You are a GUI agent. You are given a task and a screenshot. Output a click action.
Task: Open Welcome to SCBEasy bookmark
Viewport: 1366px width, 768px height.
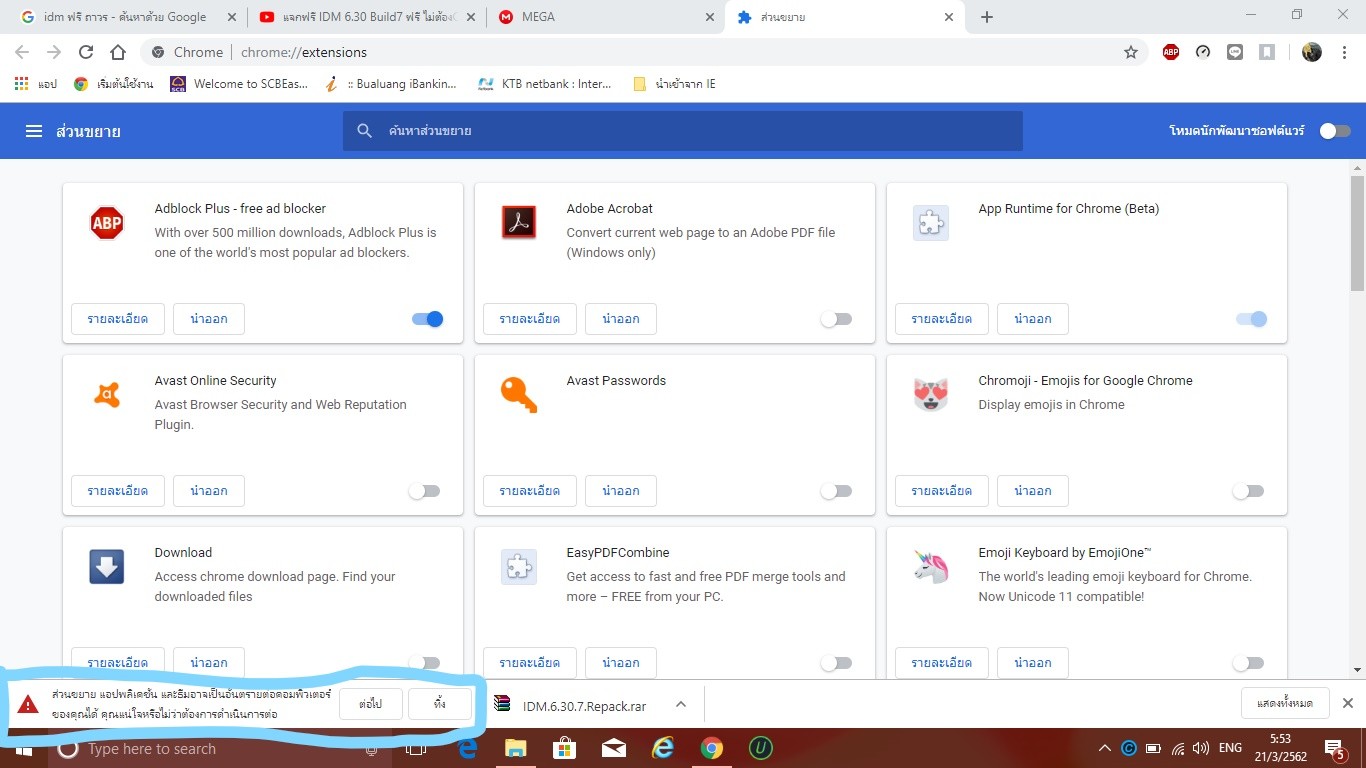tap(238, 84)
